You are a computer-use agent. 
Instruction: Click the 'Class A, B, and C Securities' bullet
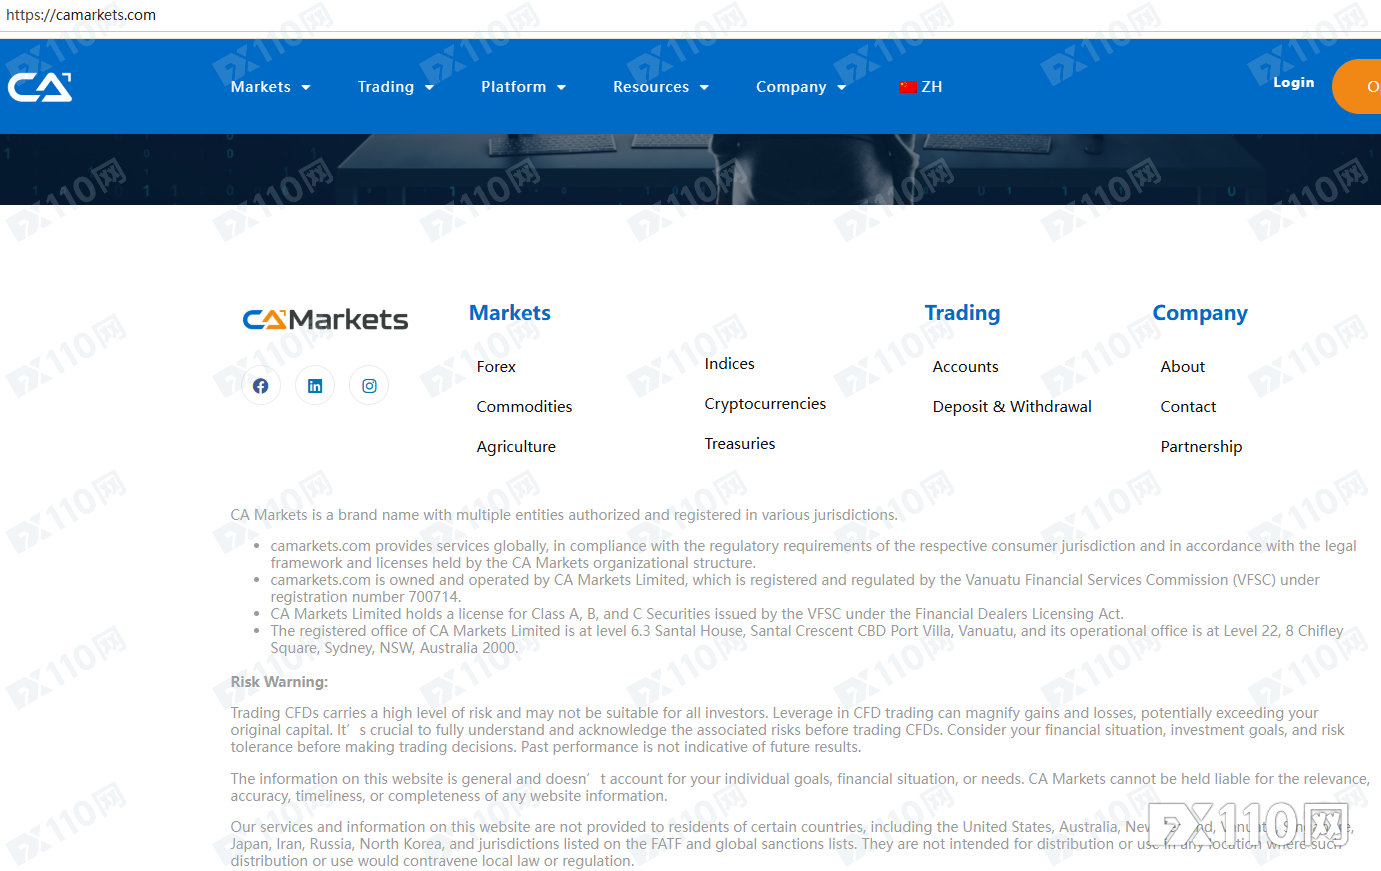pos(697,614)
